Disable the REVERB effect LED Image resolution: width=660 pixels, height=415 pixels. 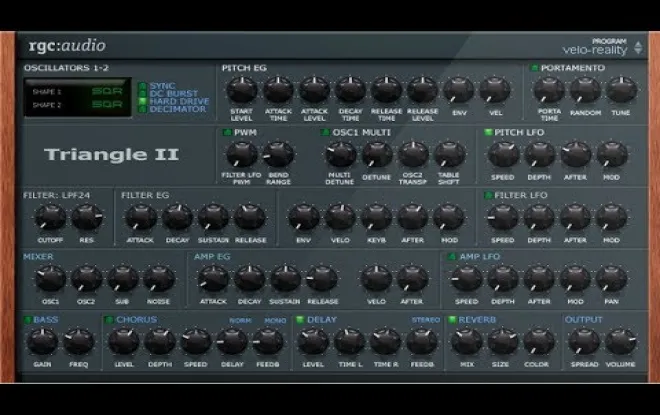point(452,320)
